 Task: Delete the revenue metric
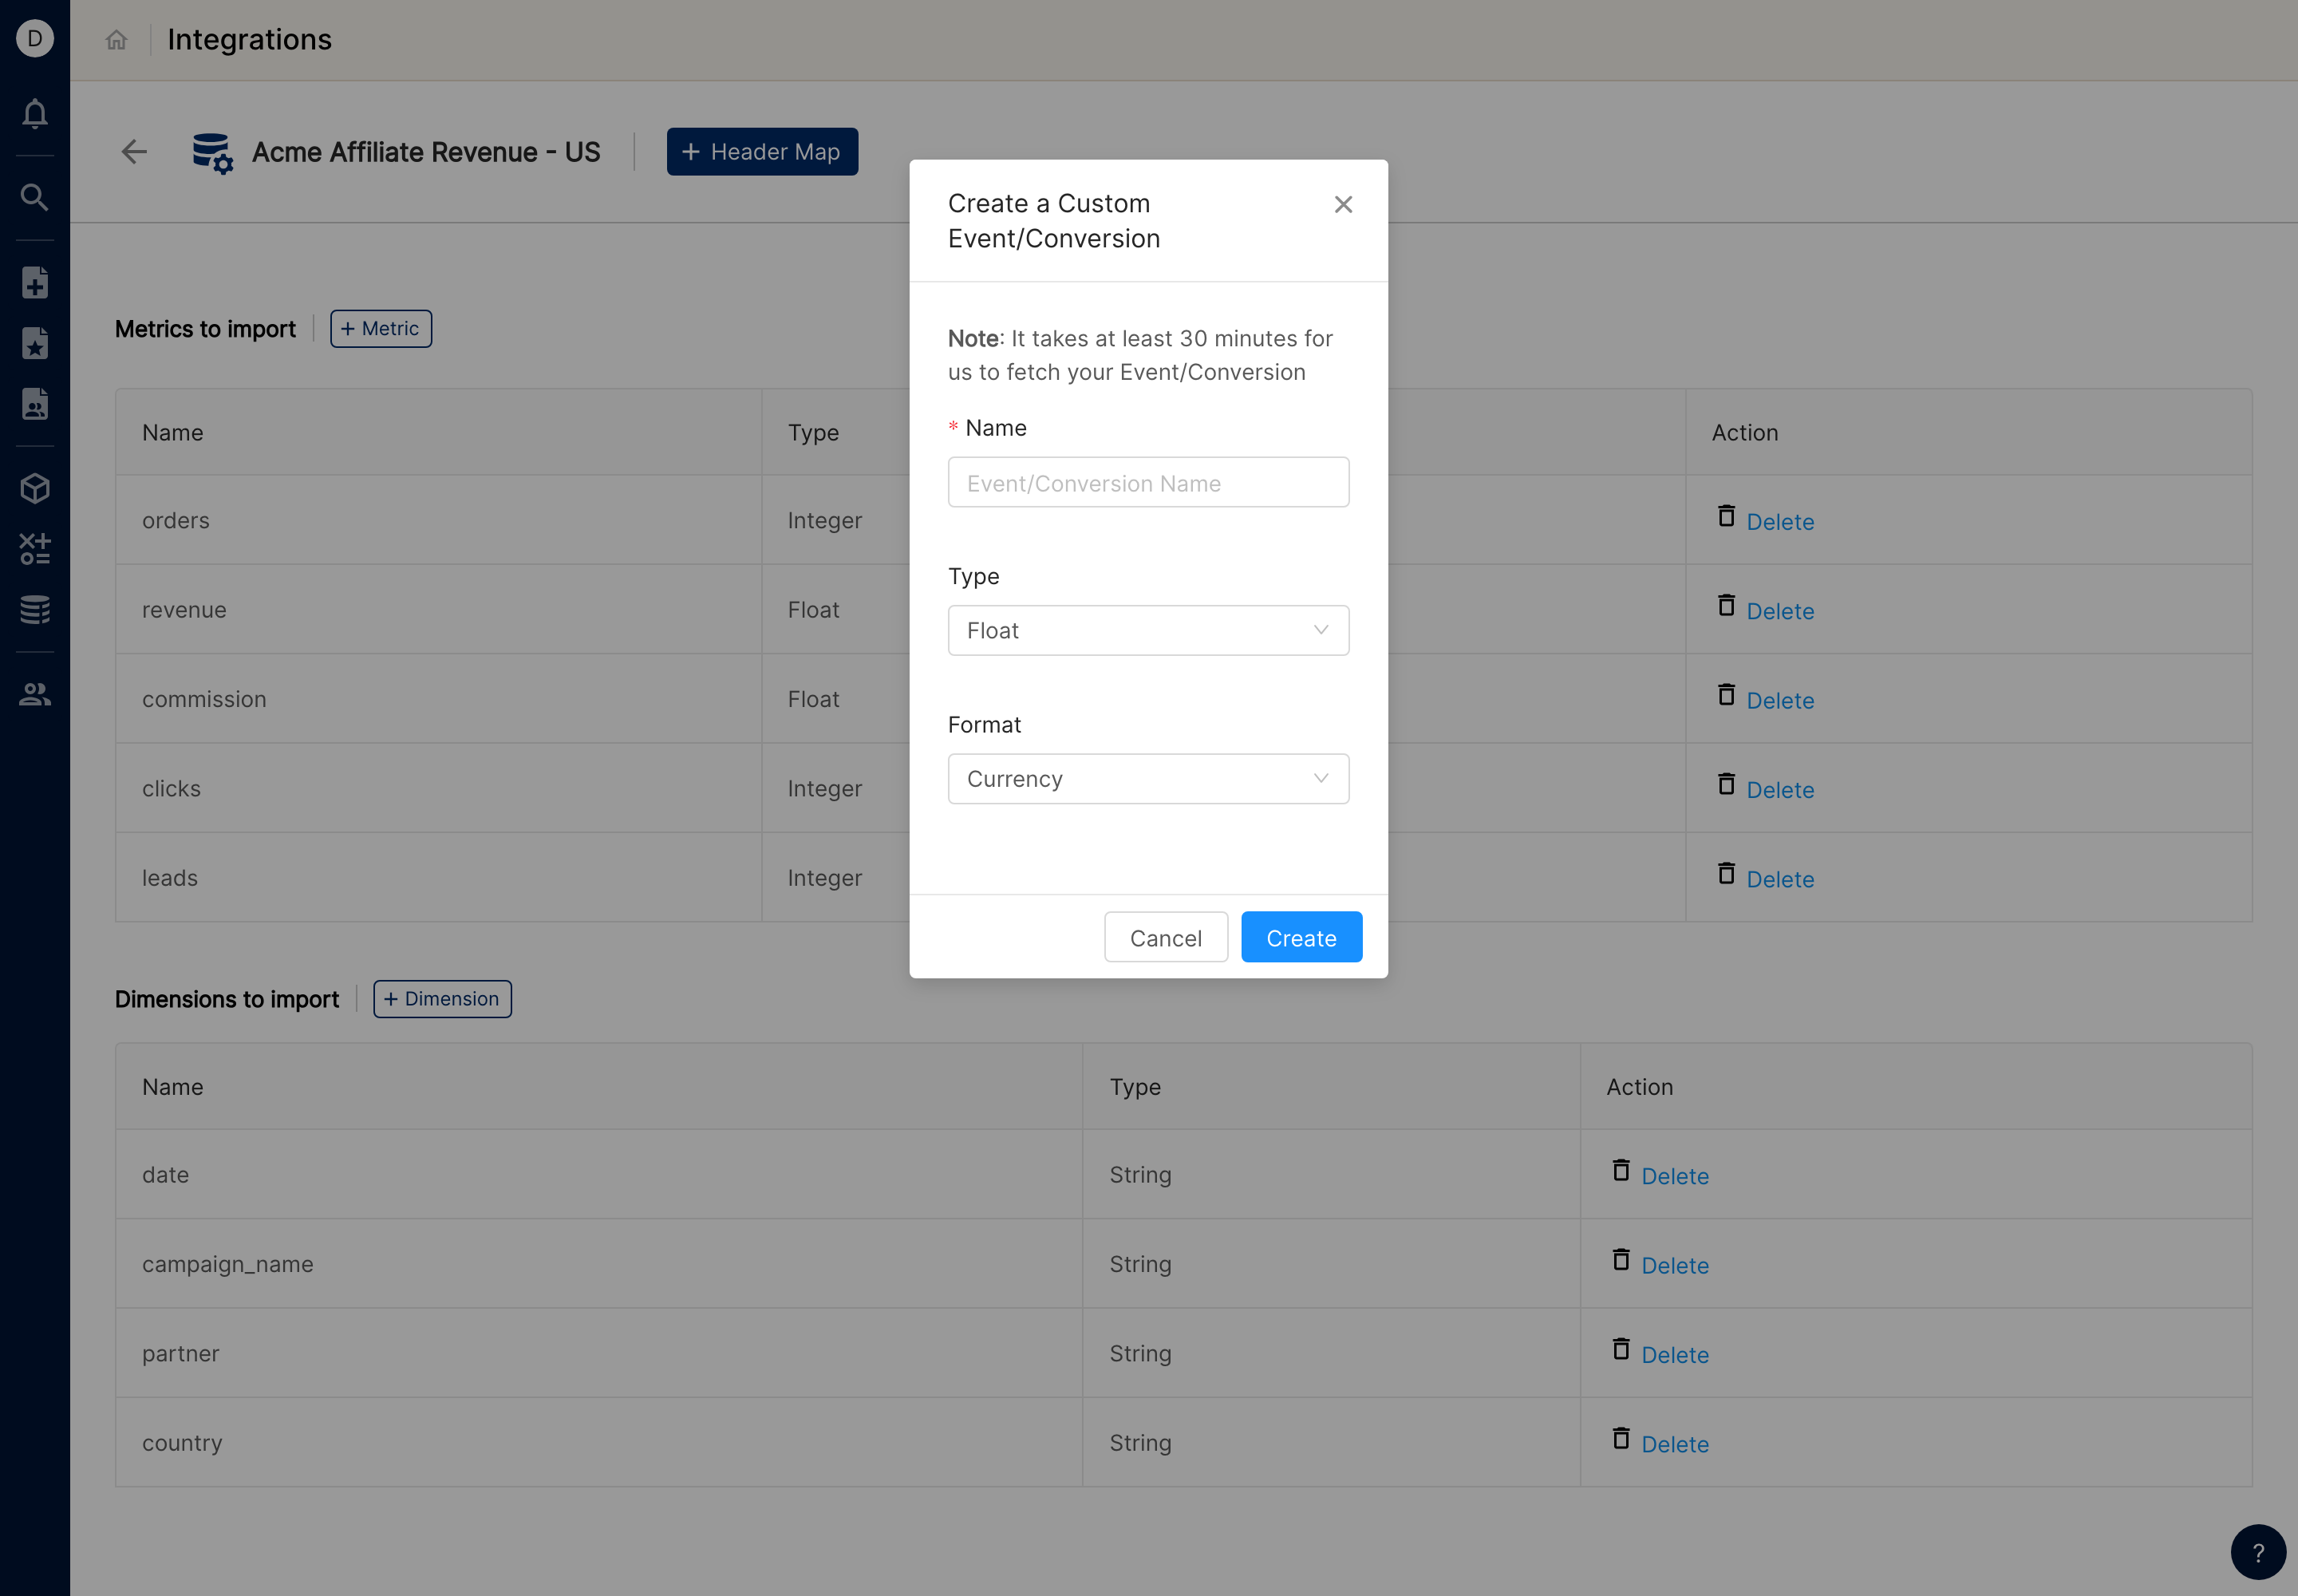(x=1780, y=611)
